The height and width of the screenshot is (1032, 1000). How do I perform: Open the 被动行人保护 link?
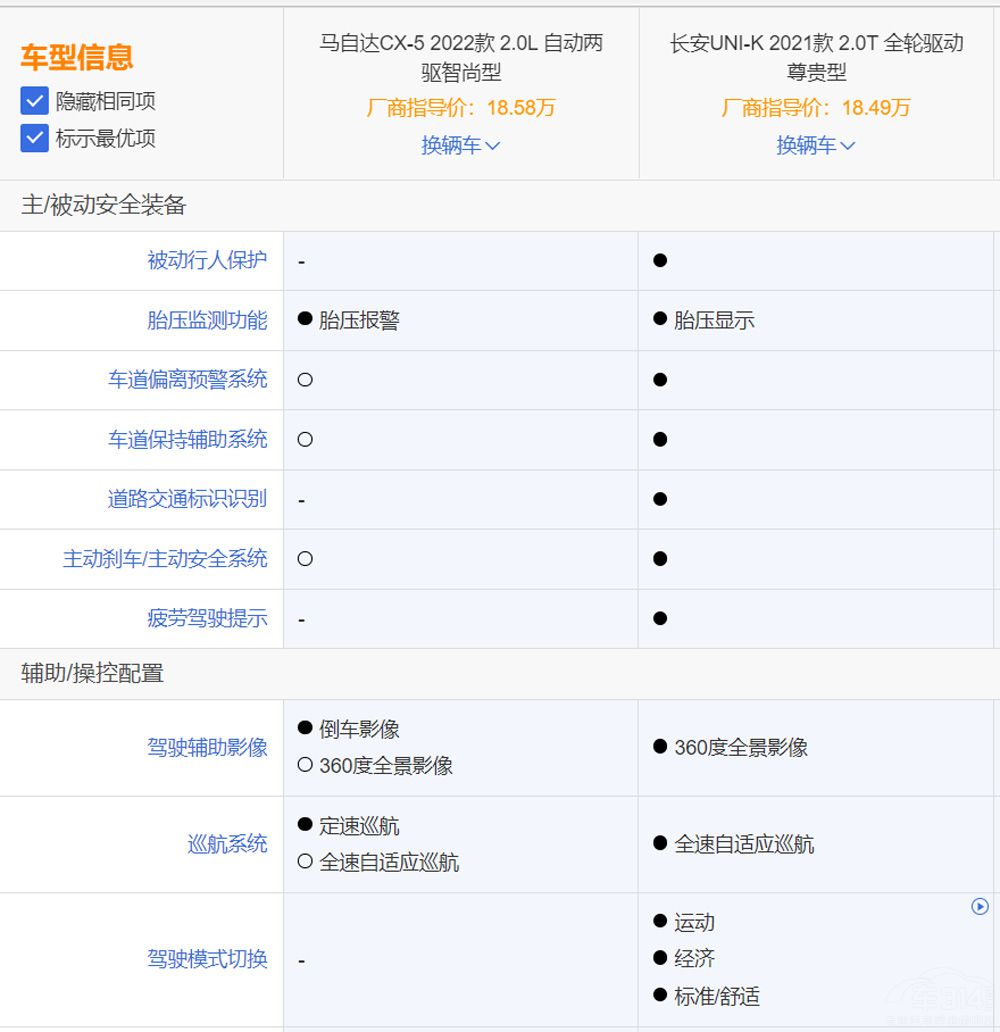point(207,260)
